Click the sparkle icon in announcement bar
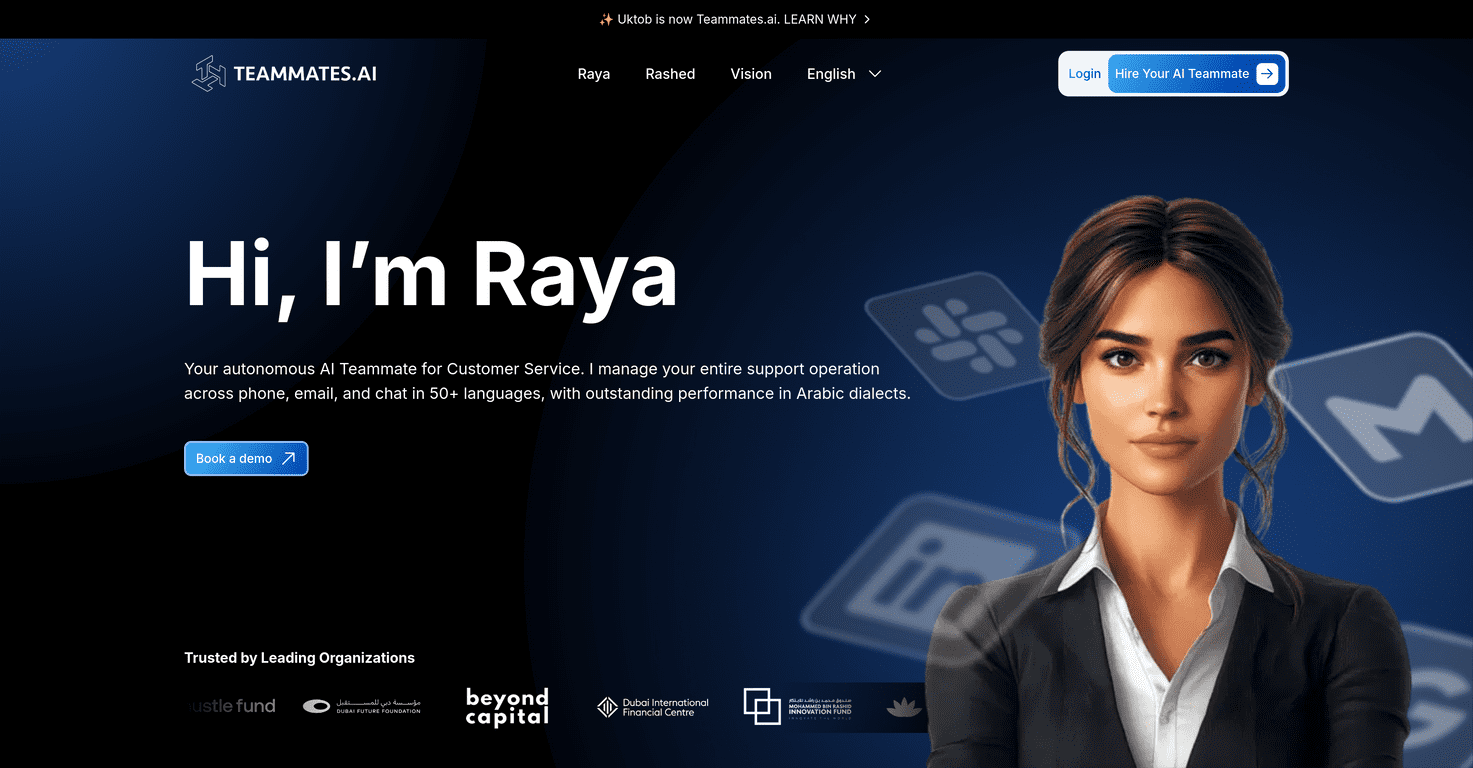 tap(606, 19)
